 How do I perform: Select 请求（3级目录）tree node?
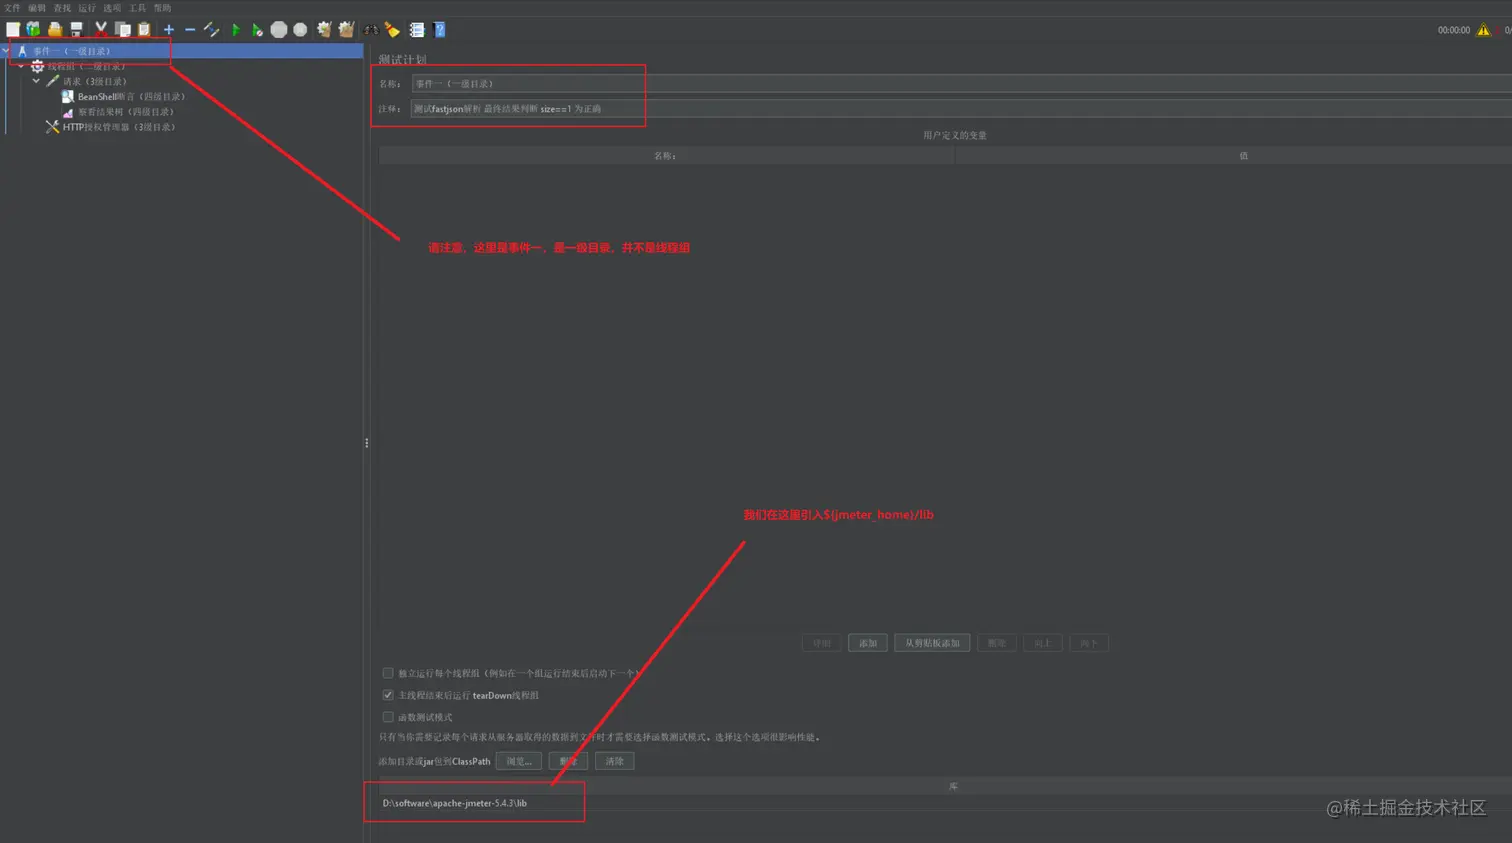click(95, 81)
